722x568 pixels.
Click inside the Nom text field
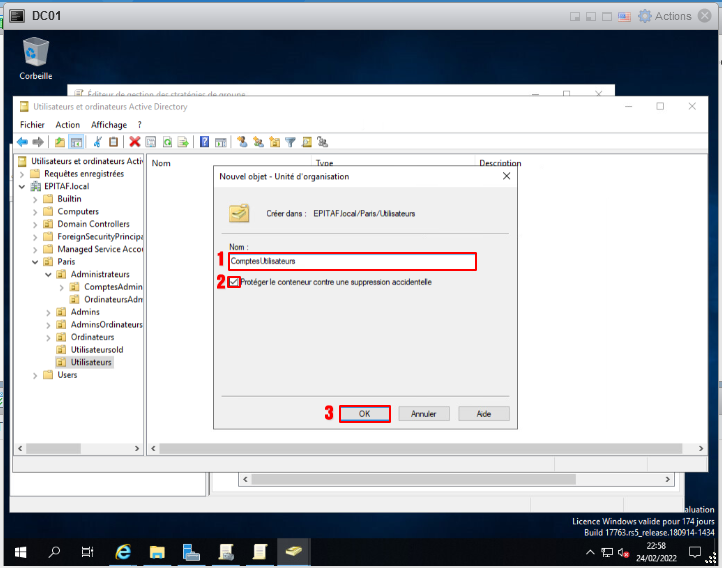(350, 261)
